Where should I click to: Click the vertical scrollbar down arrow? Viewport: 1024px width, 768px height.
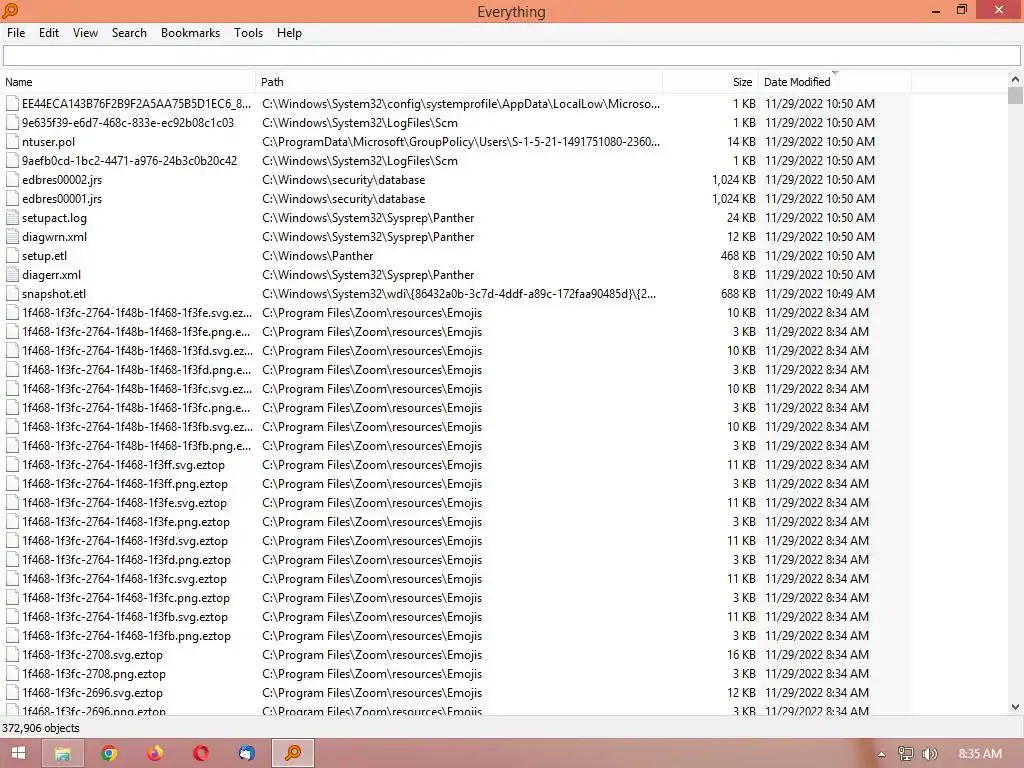click(x=1015, y=707)
